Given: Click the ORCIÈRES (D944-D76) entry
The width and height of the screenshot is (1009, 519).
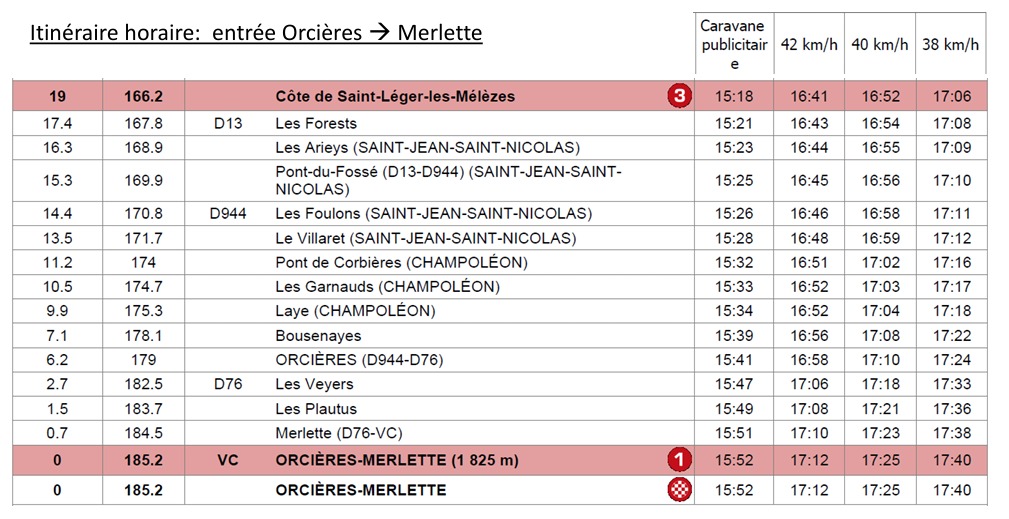Looking at the screenshot, I should (x=359, y=360).
